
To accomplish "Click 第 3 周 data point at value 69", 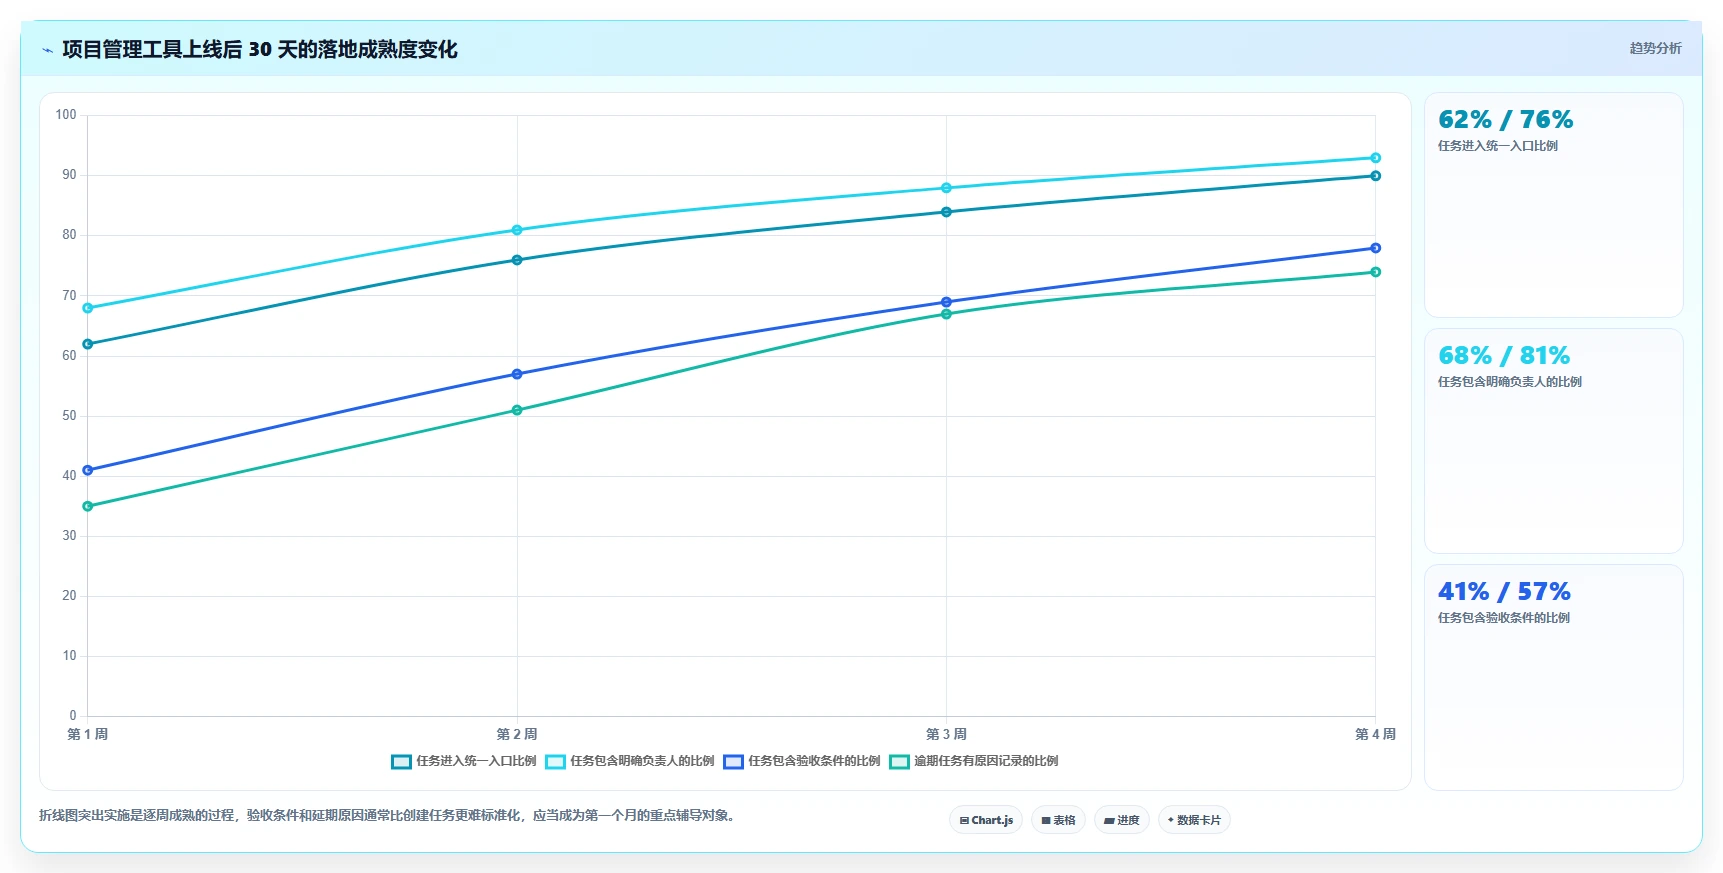I will (946, 302).
